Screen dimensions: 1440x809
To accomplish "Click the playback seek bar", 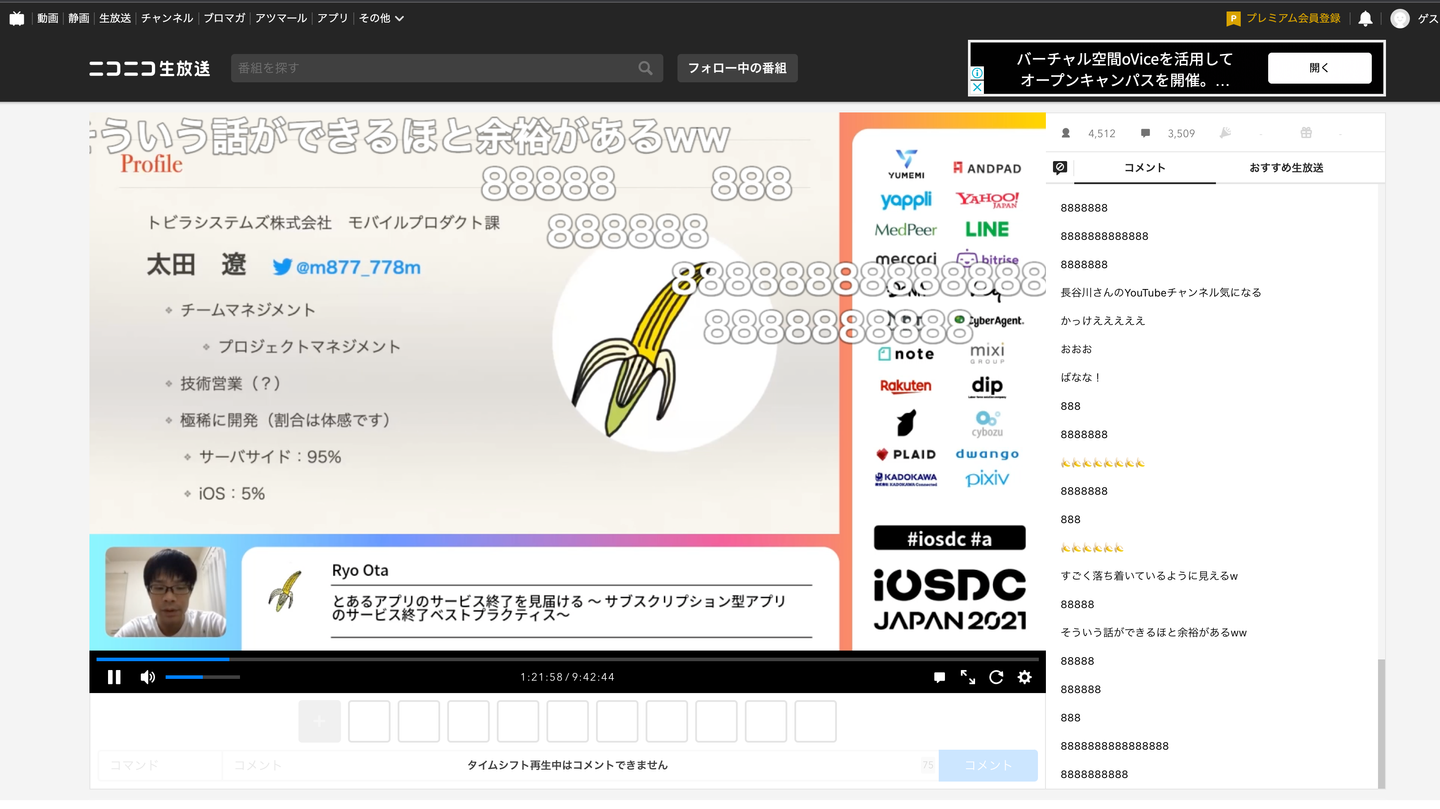I will coord(567,659).
